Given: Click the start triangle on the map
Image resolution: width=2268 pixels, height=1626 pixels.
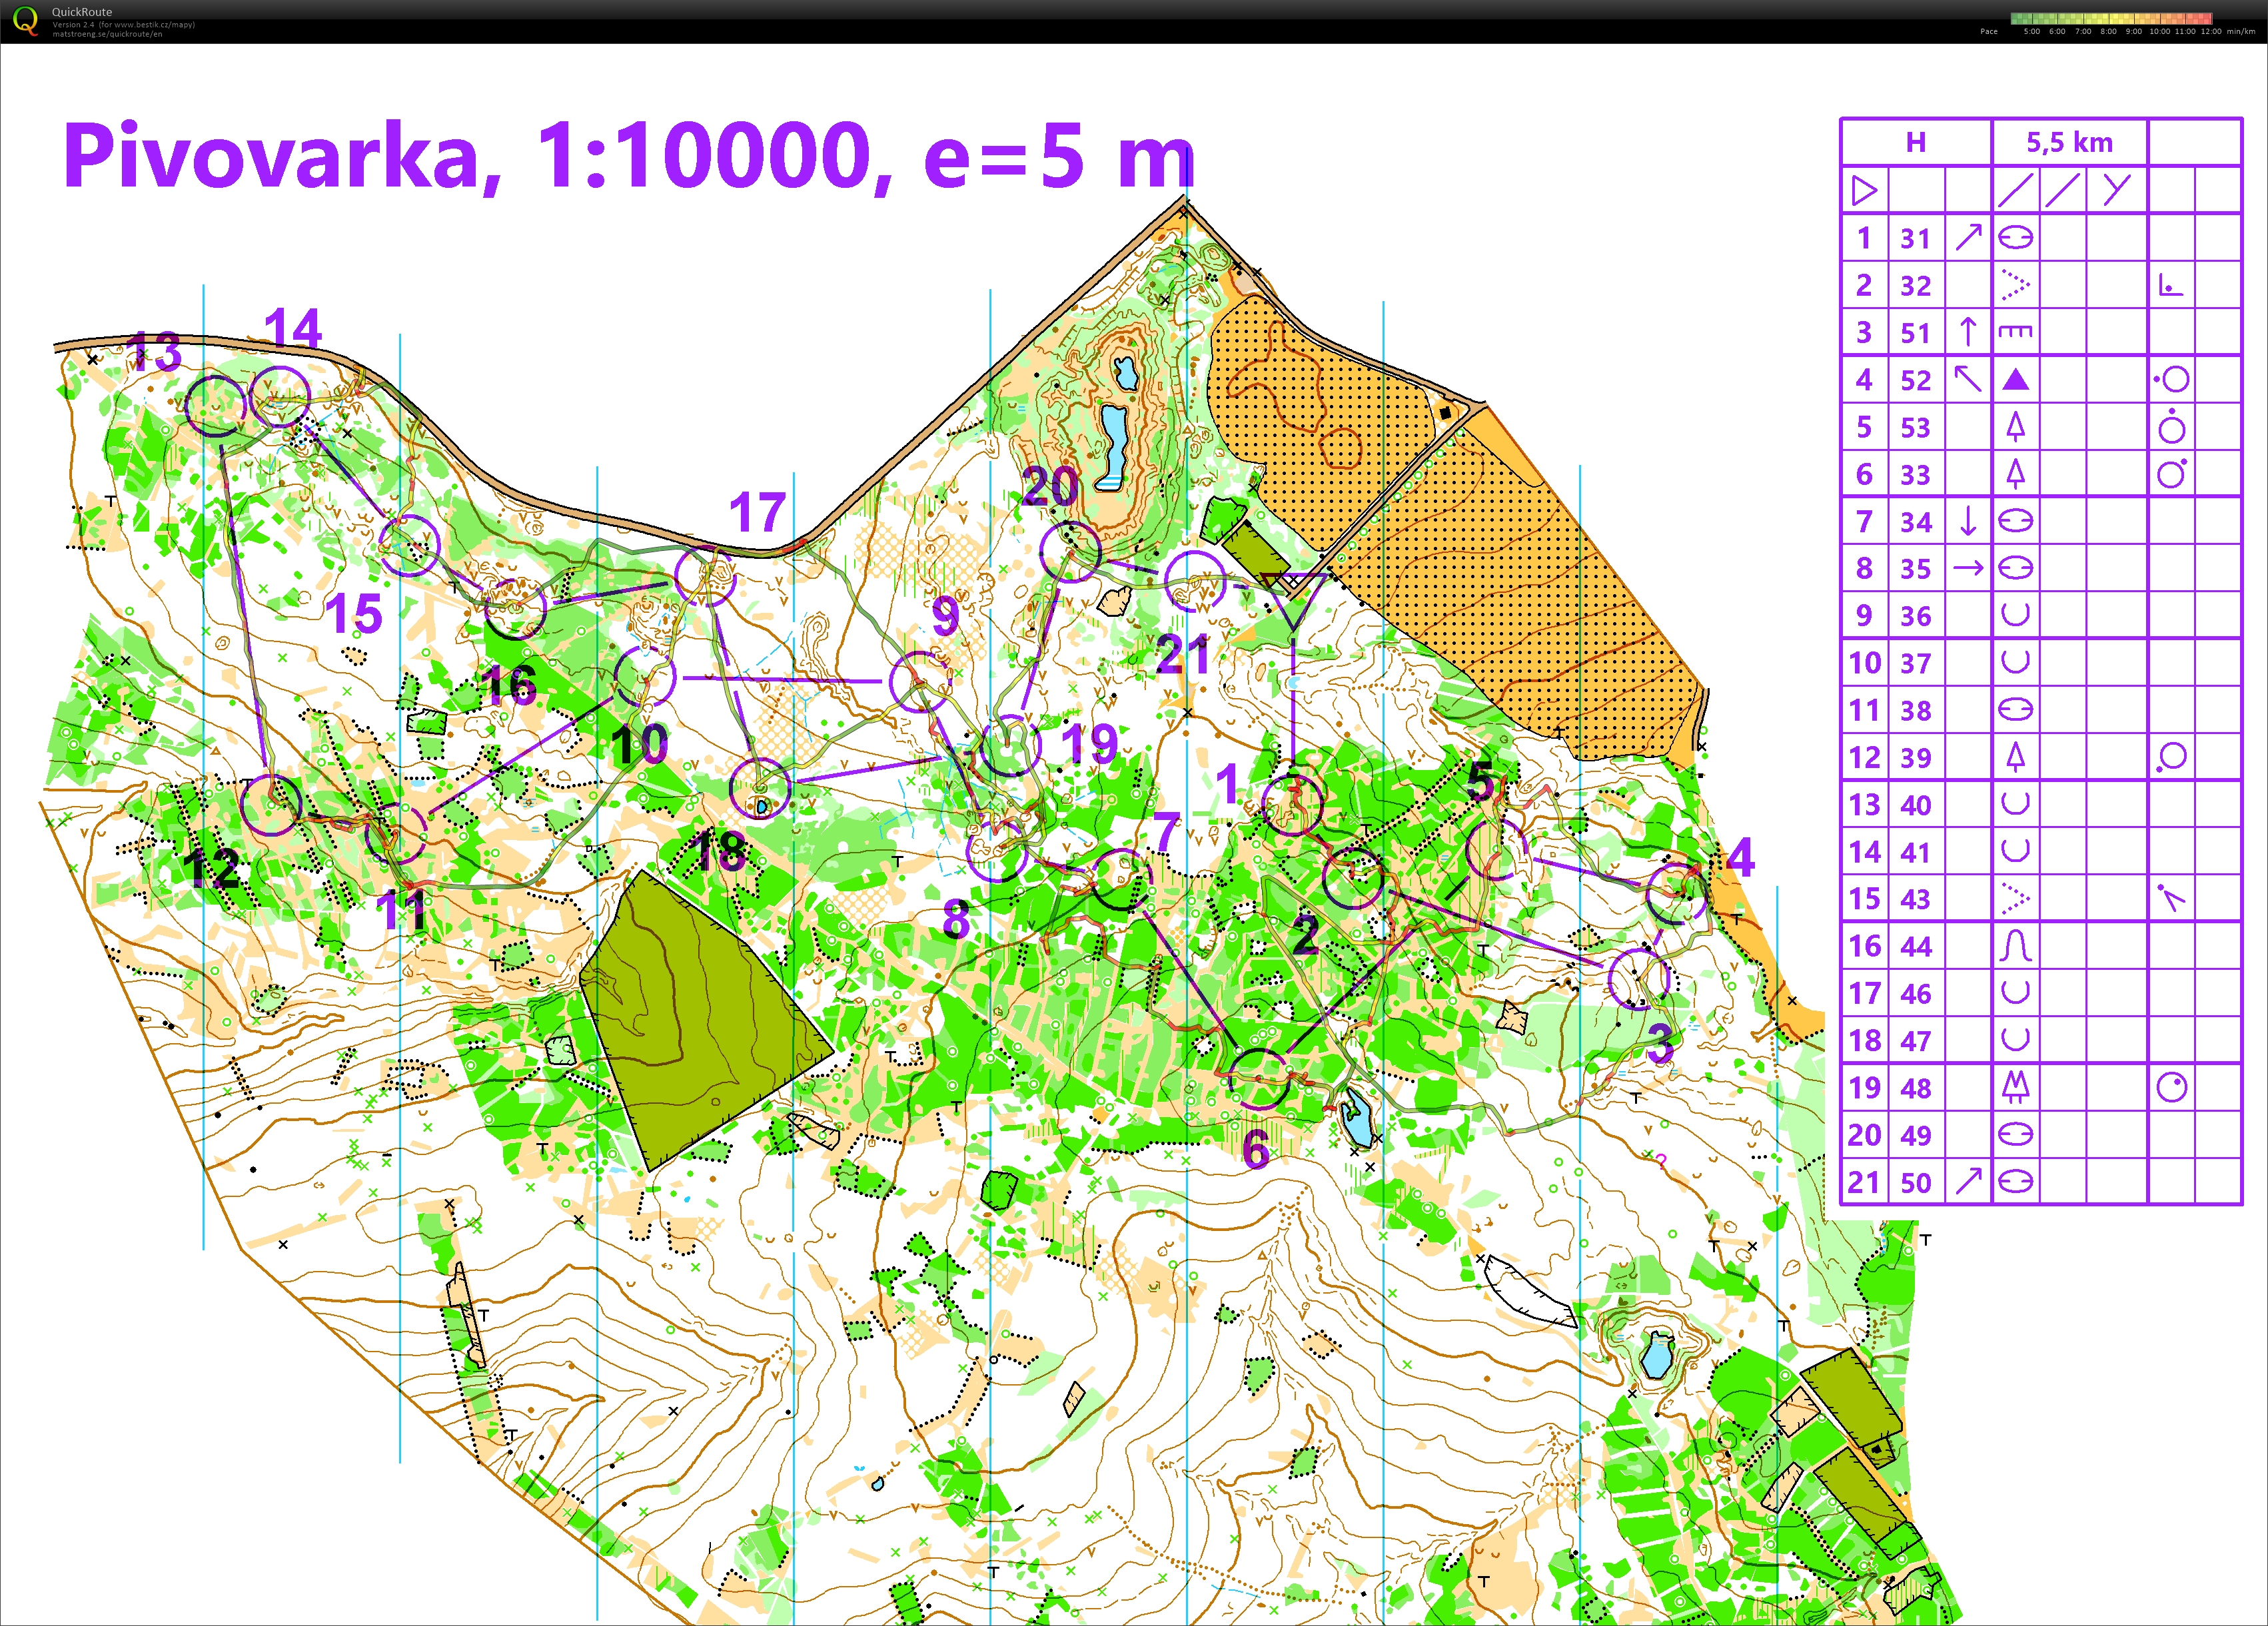Looking at the screenshot, I should coord(1293,594).
